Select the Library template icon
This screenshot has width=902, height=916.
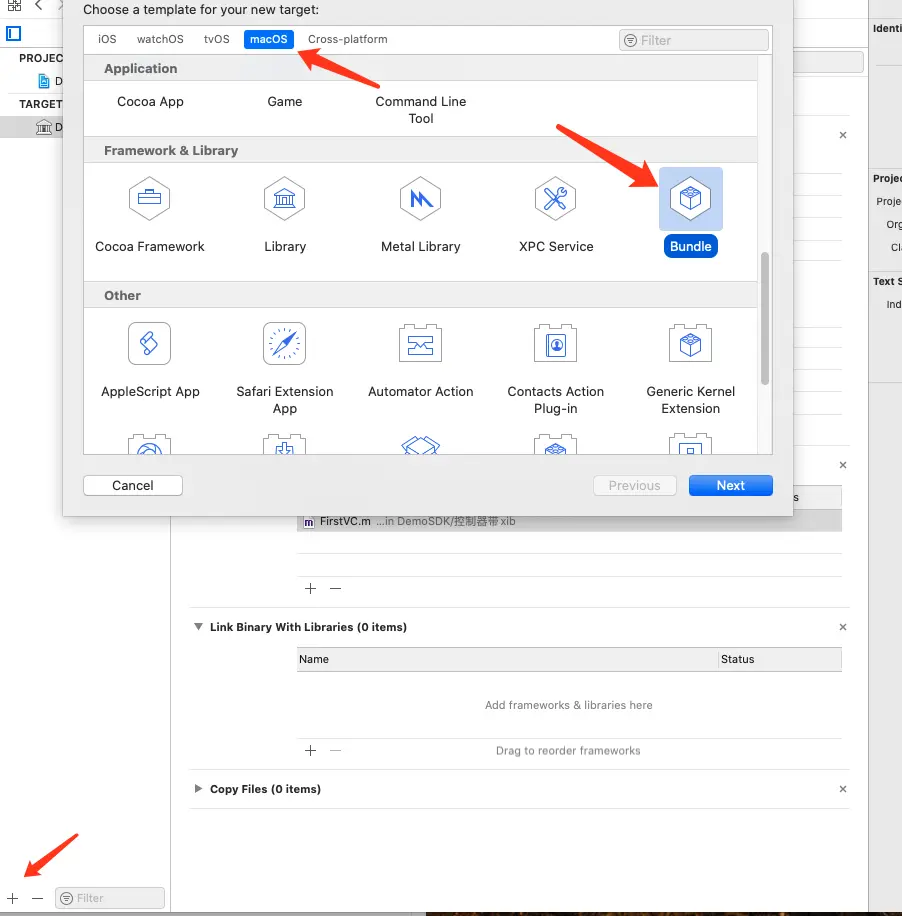click(x=285, y=199)
